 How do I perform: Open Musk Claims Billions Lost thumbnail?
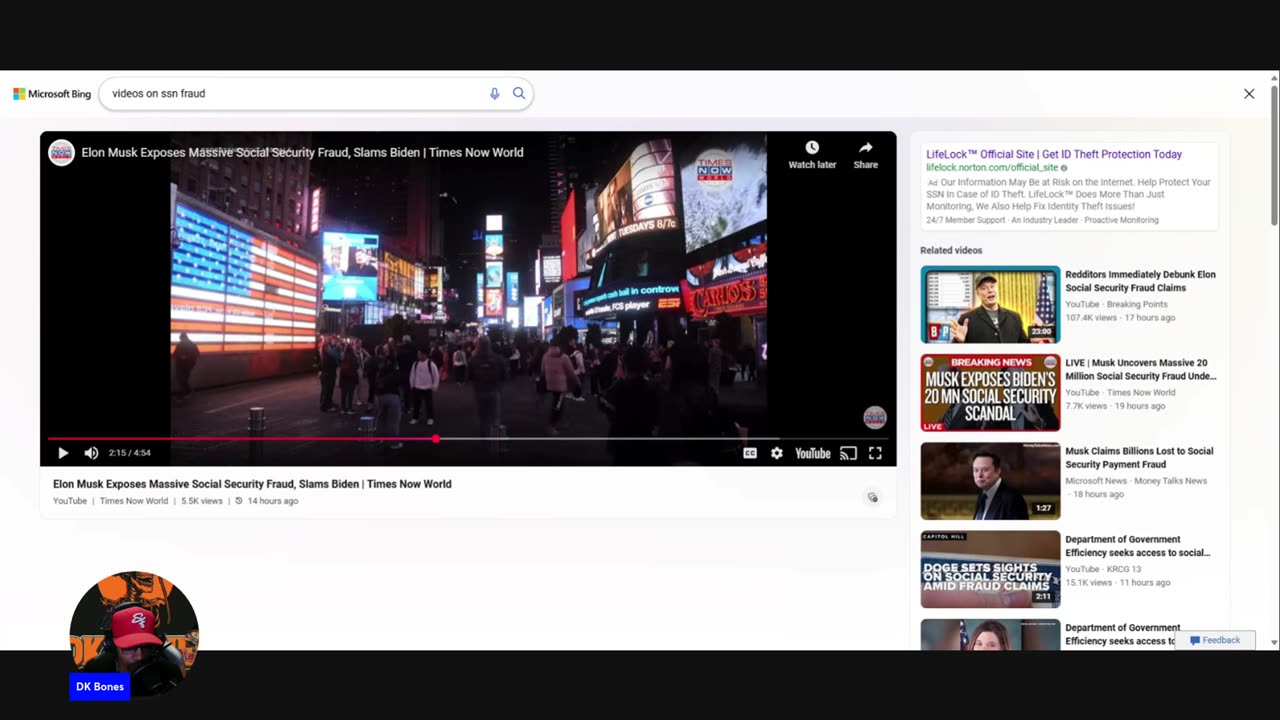point(990,481)
